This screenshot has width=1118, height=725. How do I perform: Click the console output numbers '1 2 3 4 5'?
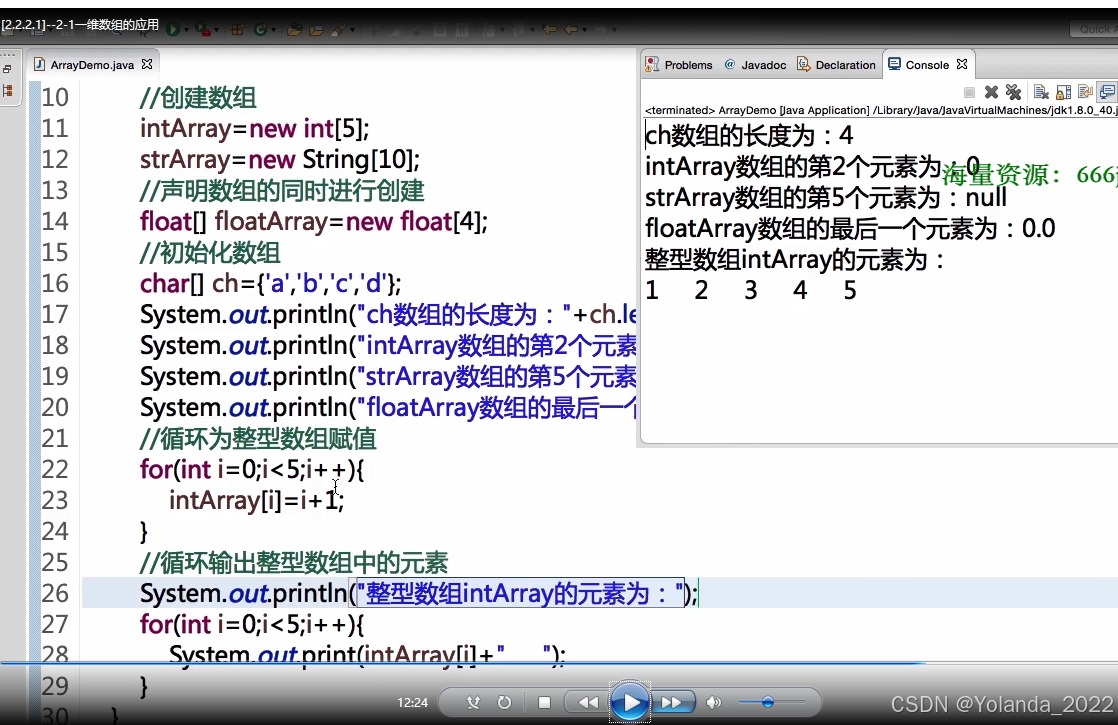tap(751, 291)
